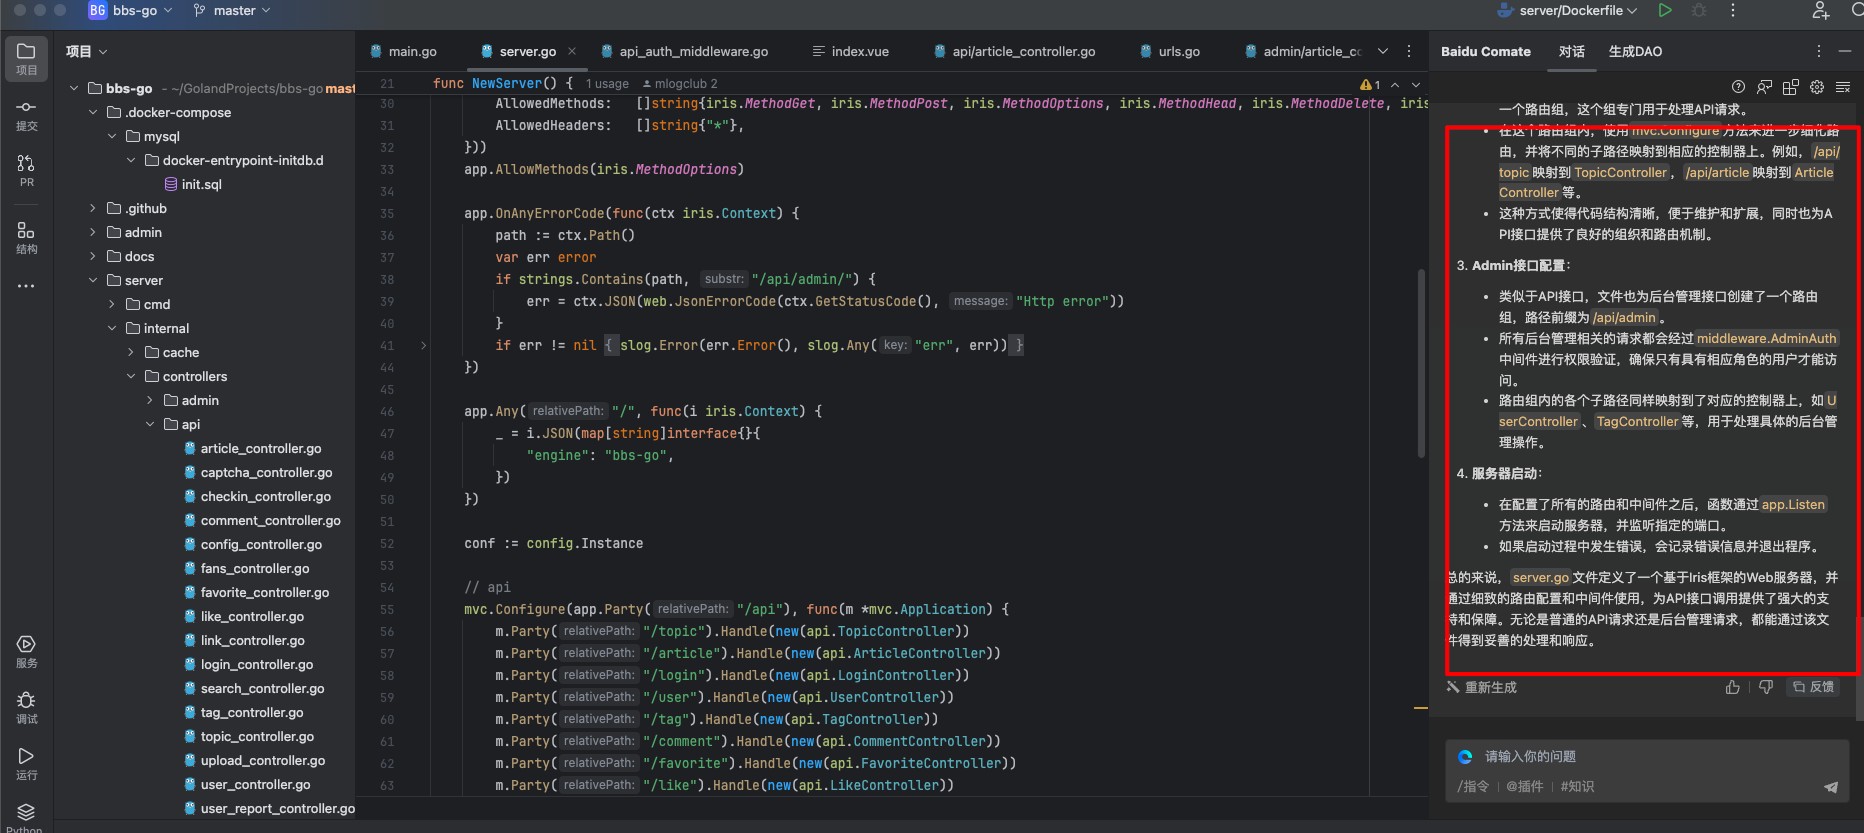Switch to the admin/article_controller tab
The width and height of the screenshot is (1864, 833).
point(1303,51)
